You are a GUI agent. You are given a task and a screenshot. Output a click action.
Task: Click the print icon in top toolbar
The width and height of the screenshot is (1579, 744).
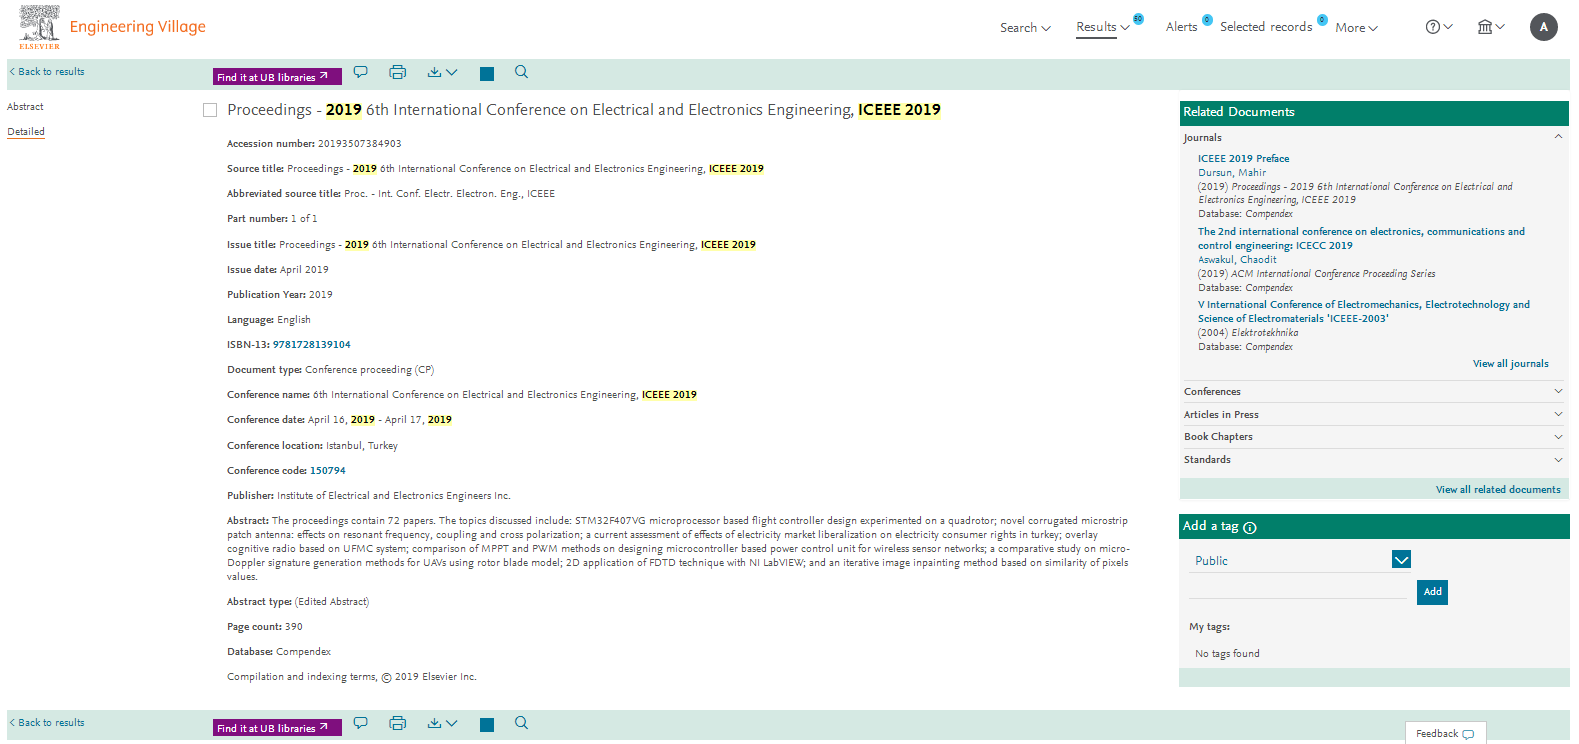click(x=397, y=72)
